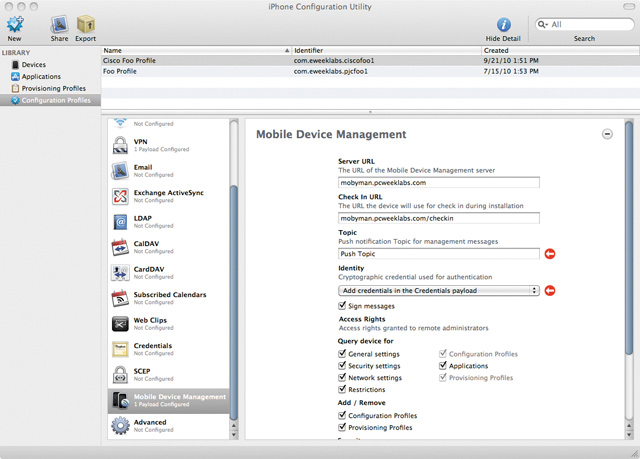640x459 pixels.
Task: Toggle Add / Remove Provisioning Profiles checkbox
Action: click(342, 427)
